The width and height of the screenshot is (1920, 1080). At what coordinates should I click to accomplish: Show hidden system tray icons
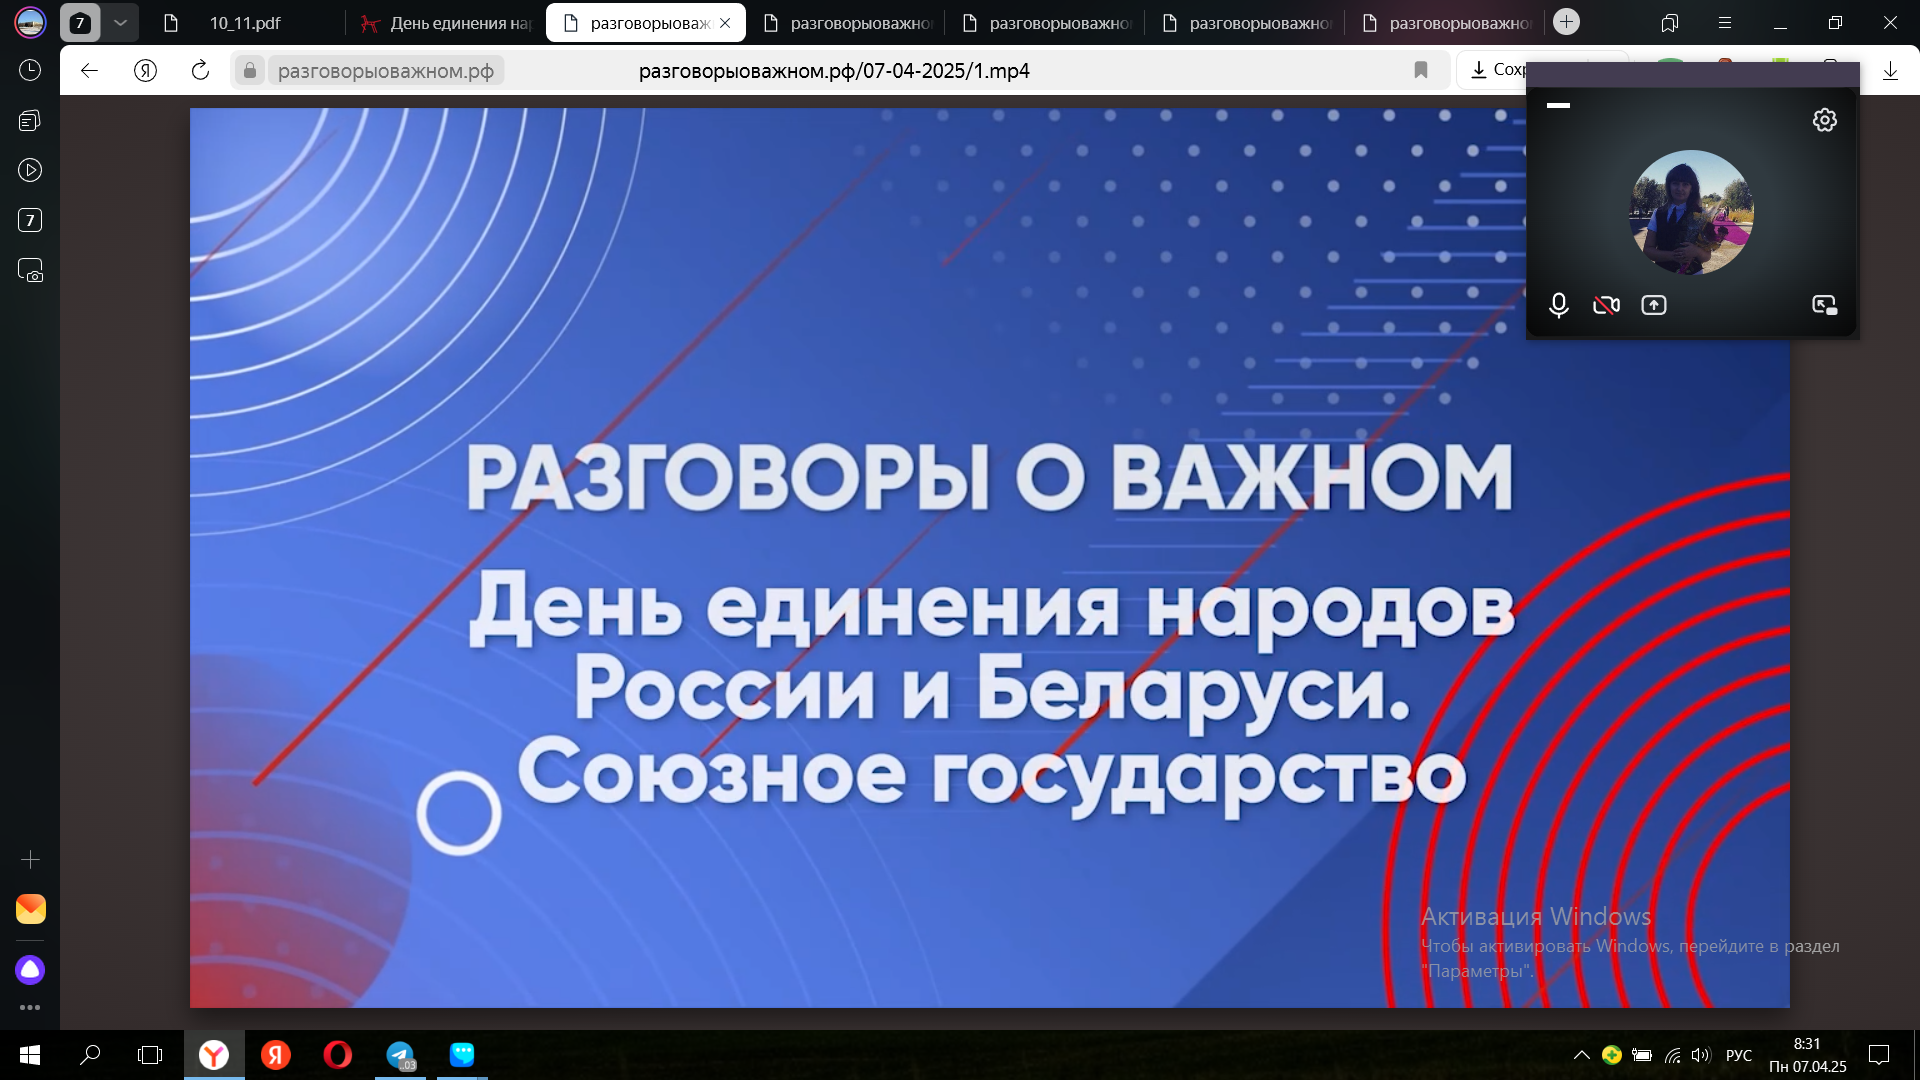point(1581,1055)
